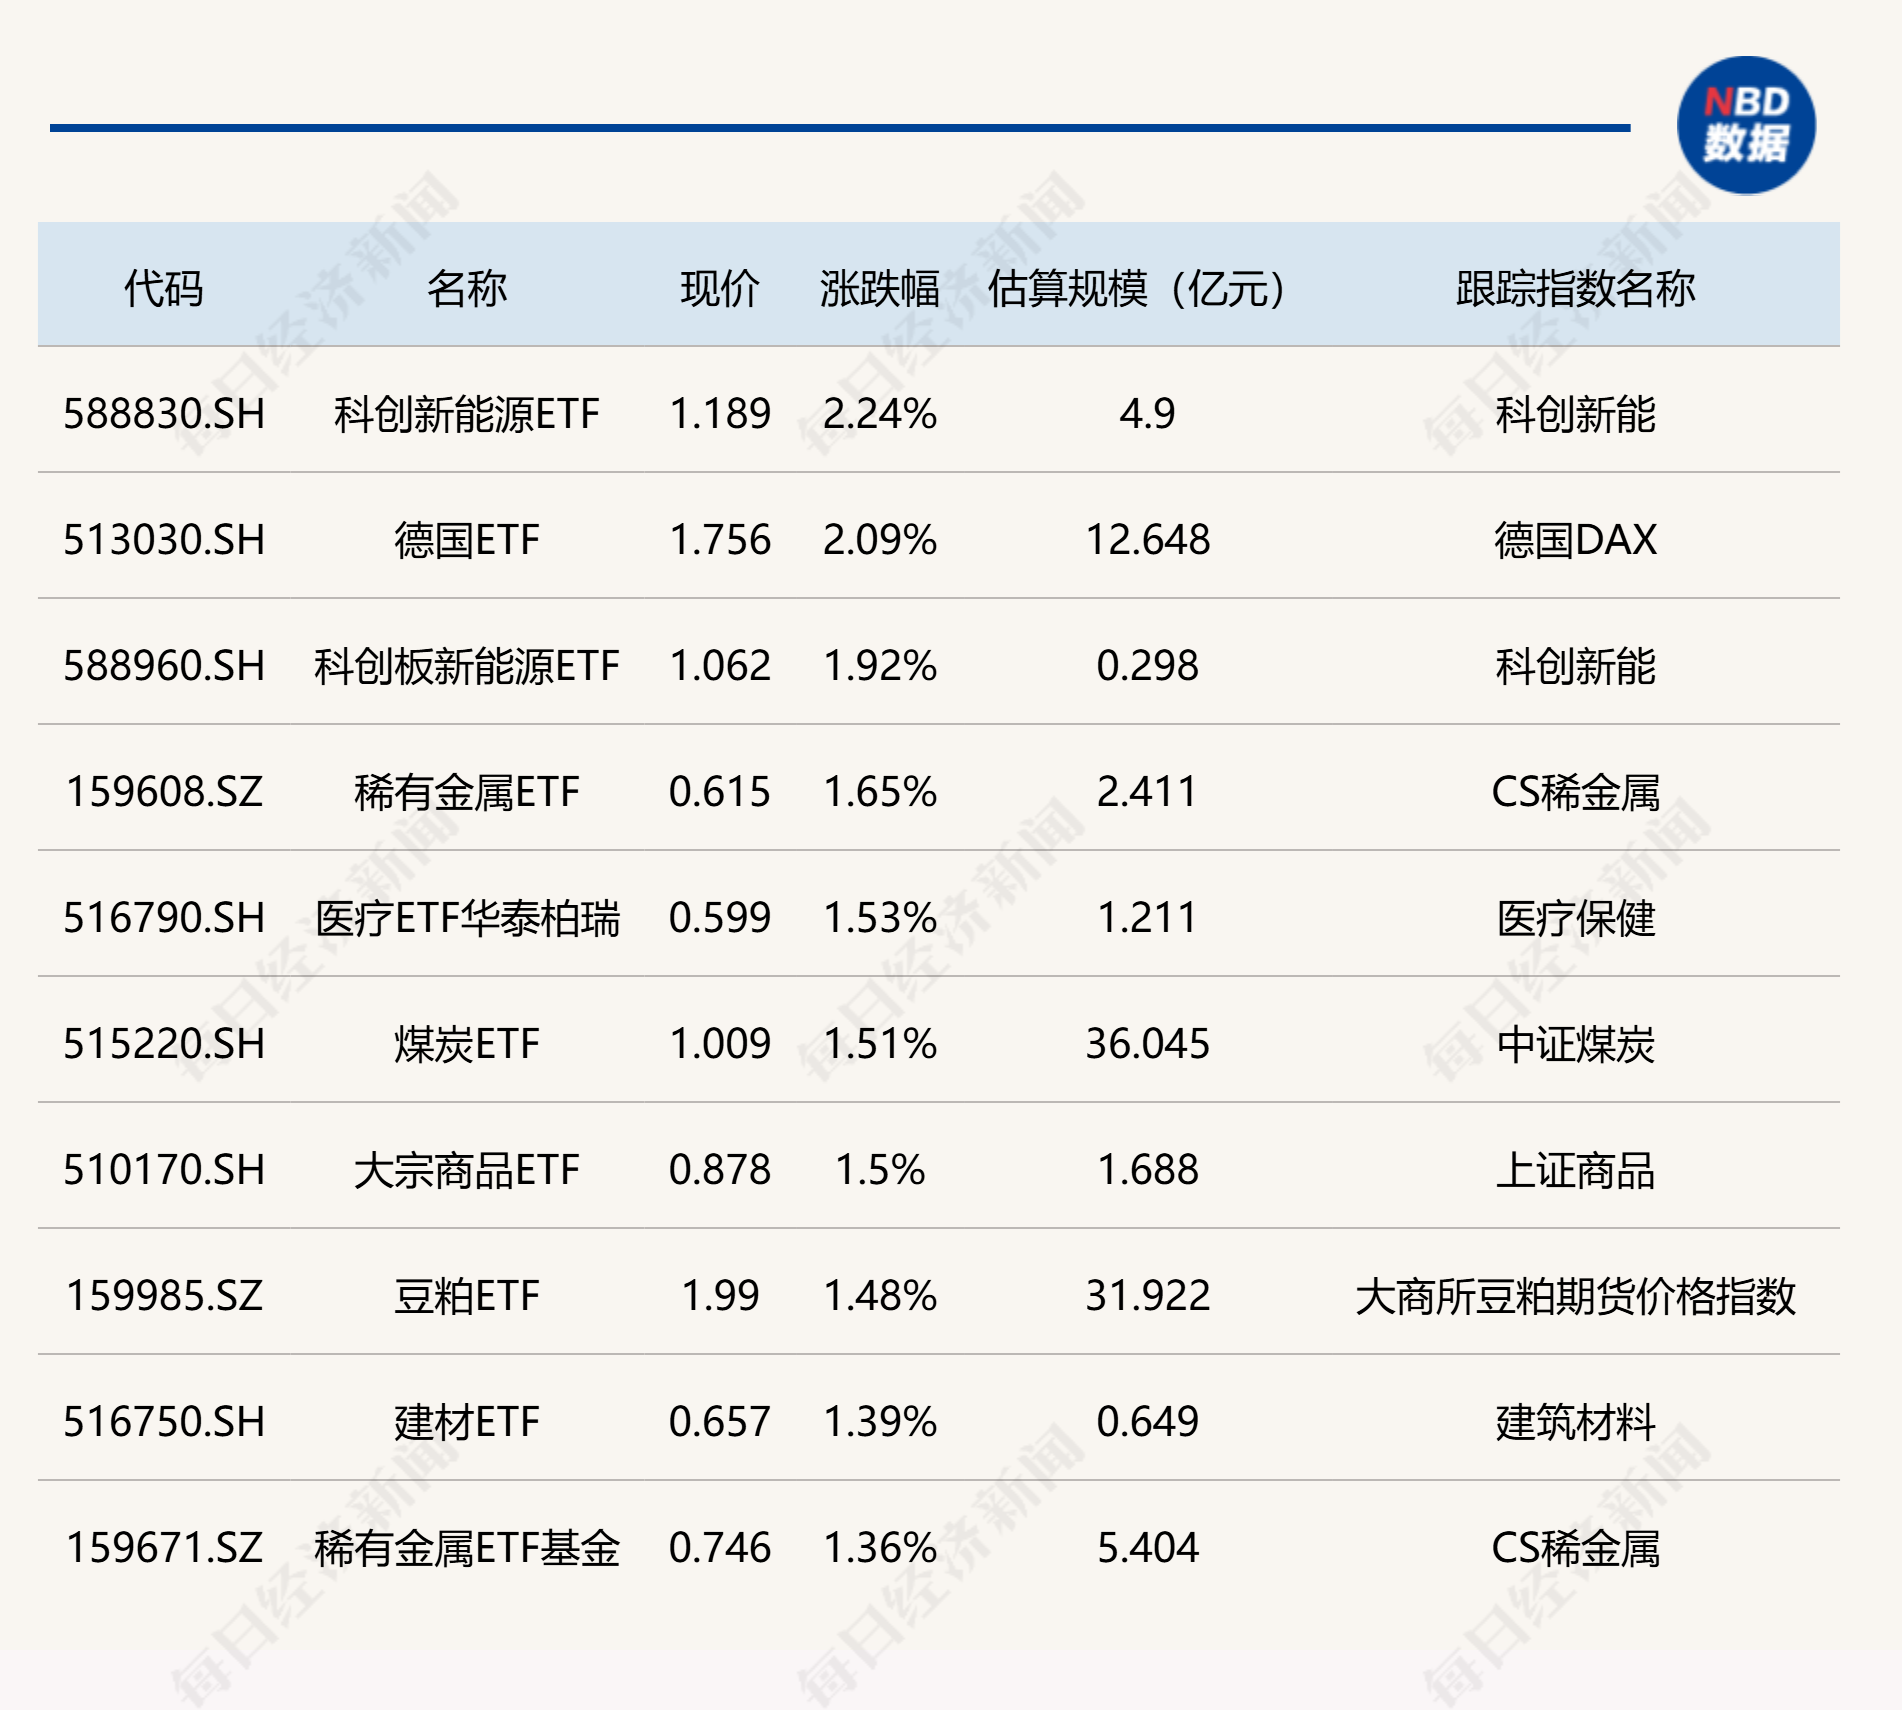This screenshot has height=1710, width=1902.
Task: Click the 跟踪指数名称 column header
Action: coord(1575,288)
